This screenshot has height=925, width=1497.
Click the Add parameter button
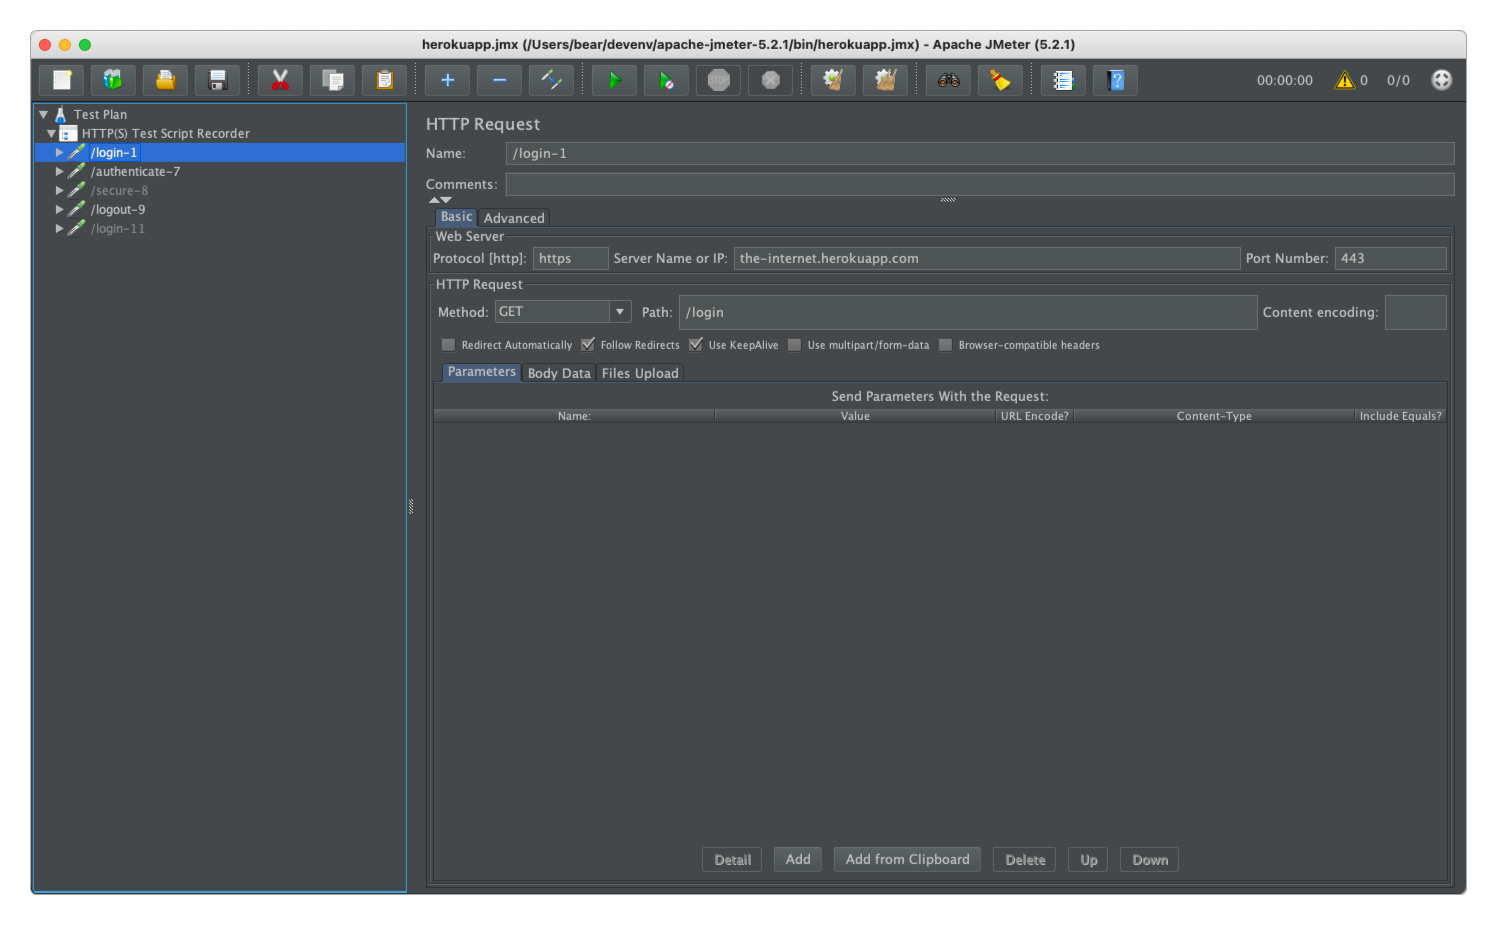(798, 859)
